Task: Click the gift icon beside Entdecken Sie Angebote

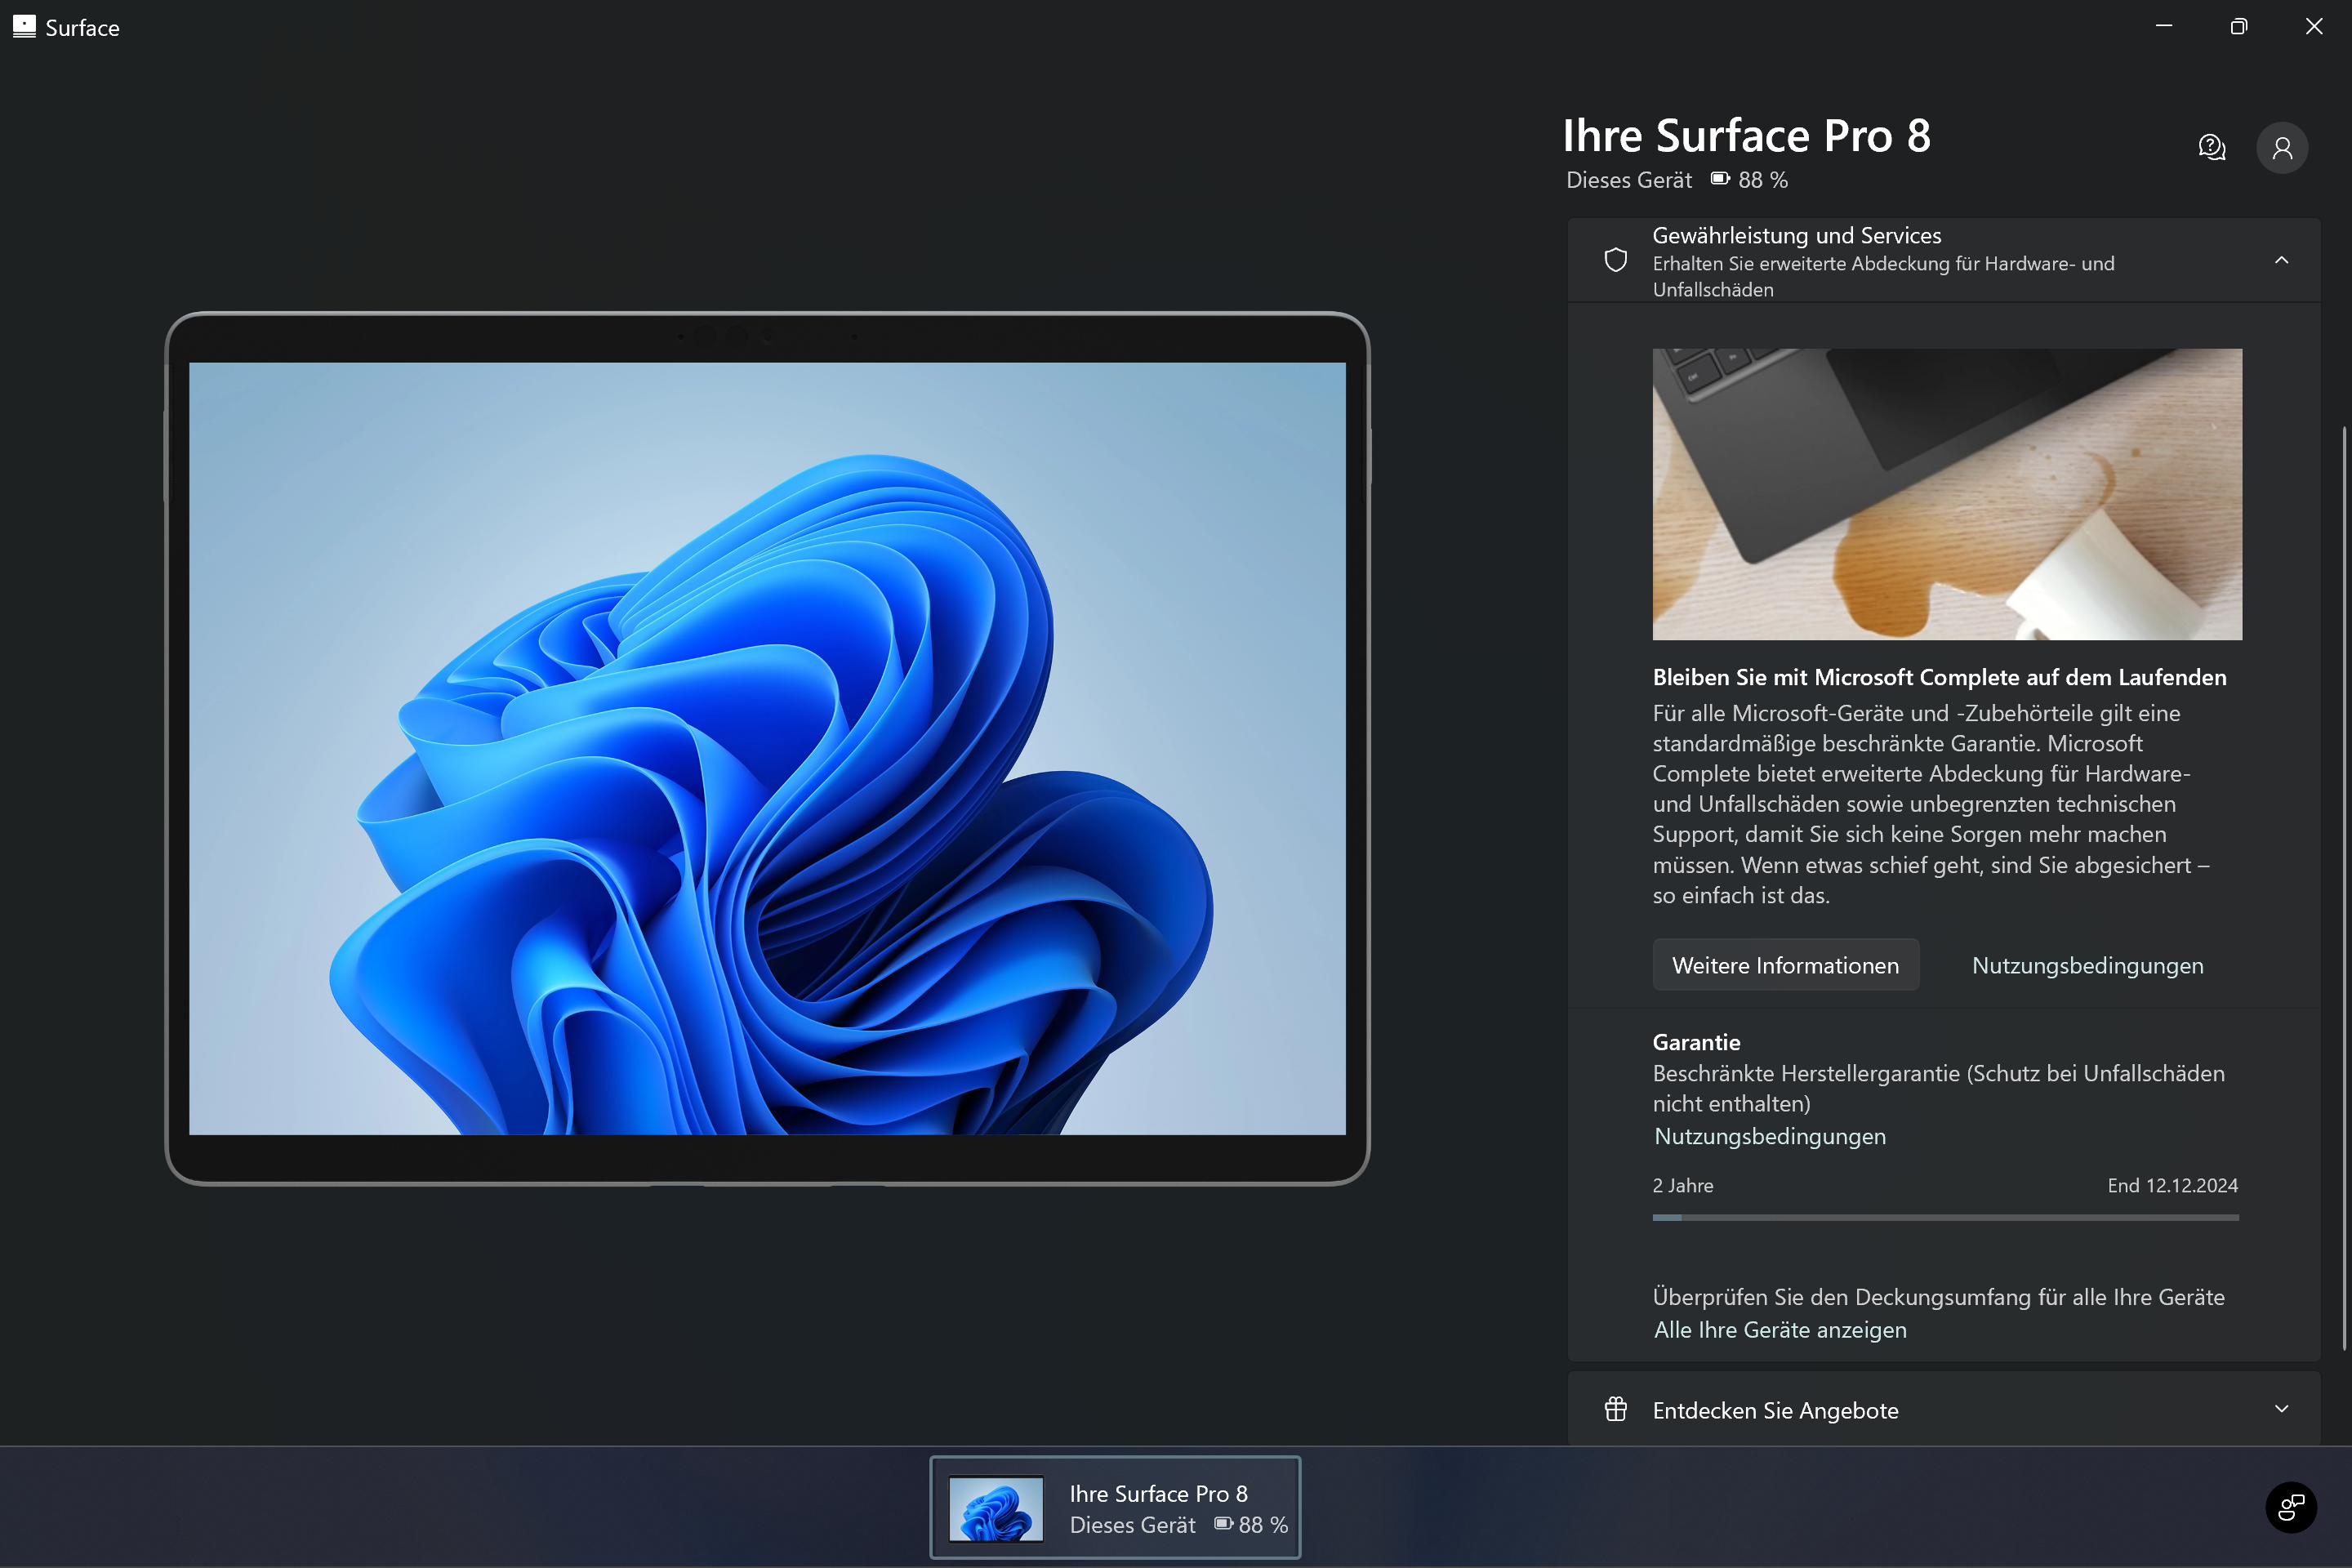Action: [1615, 1409]
